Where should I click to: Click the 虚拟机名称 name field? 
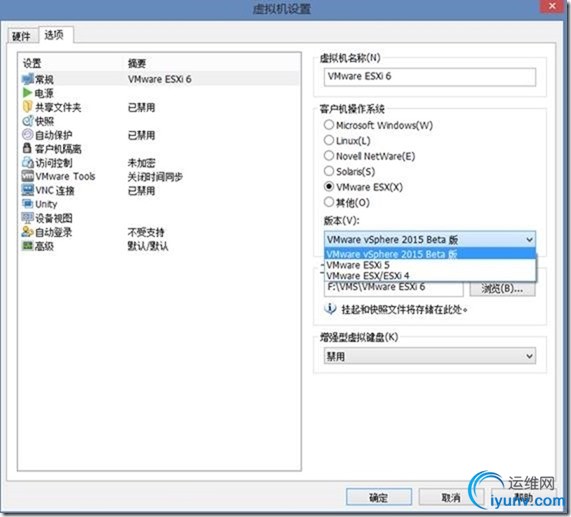click(430, 77)
